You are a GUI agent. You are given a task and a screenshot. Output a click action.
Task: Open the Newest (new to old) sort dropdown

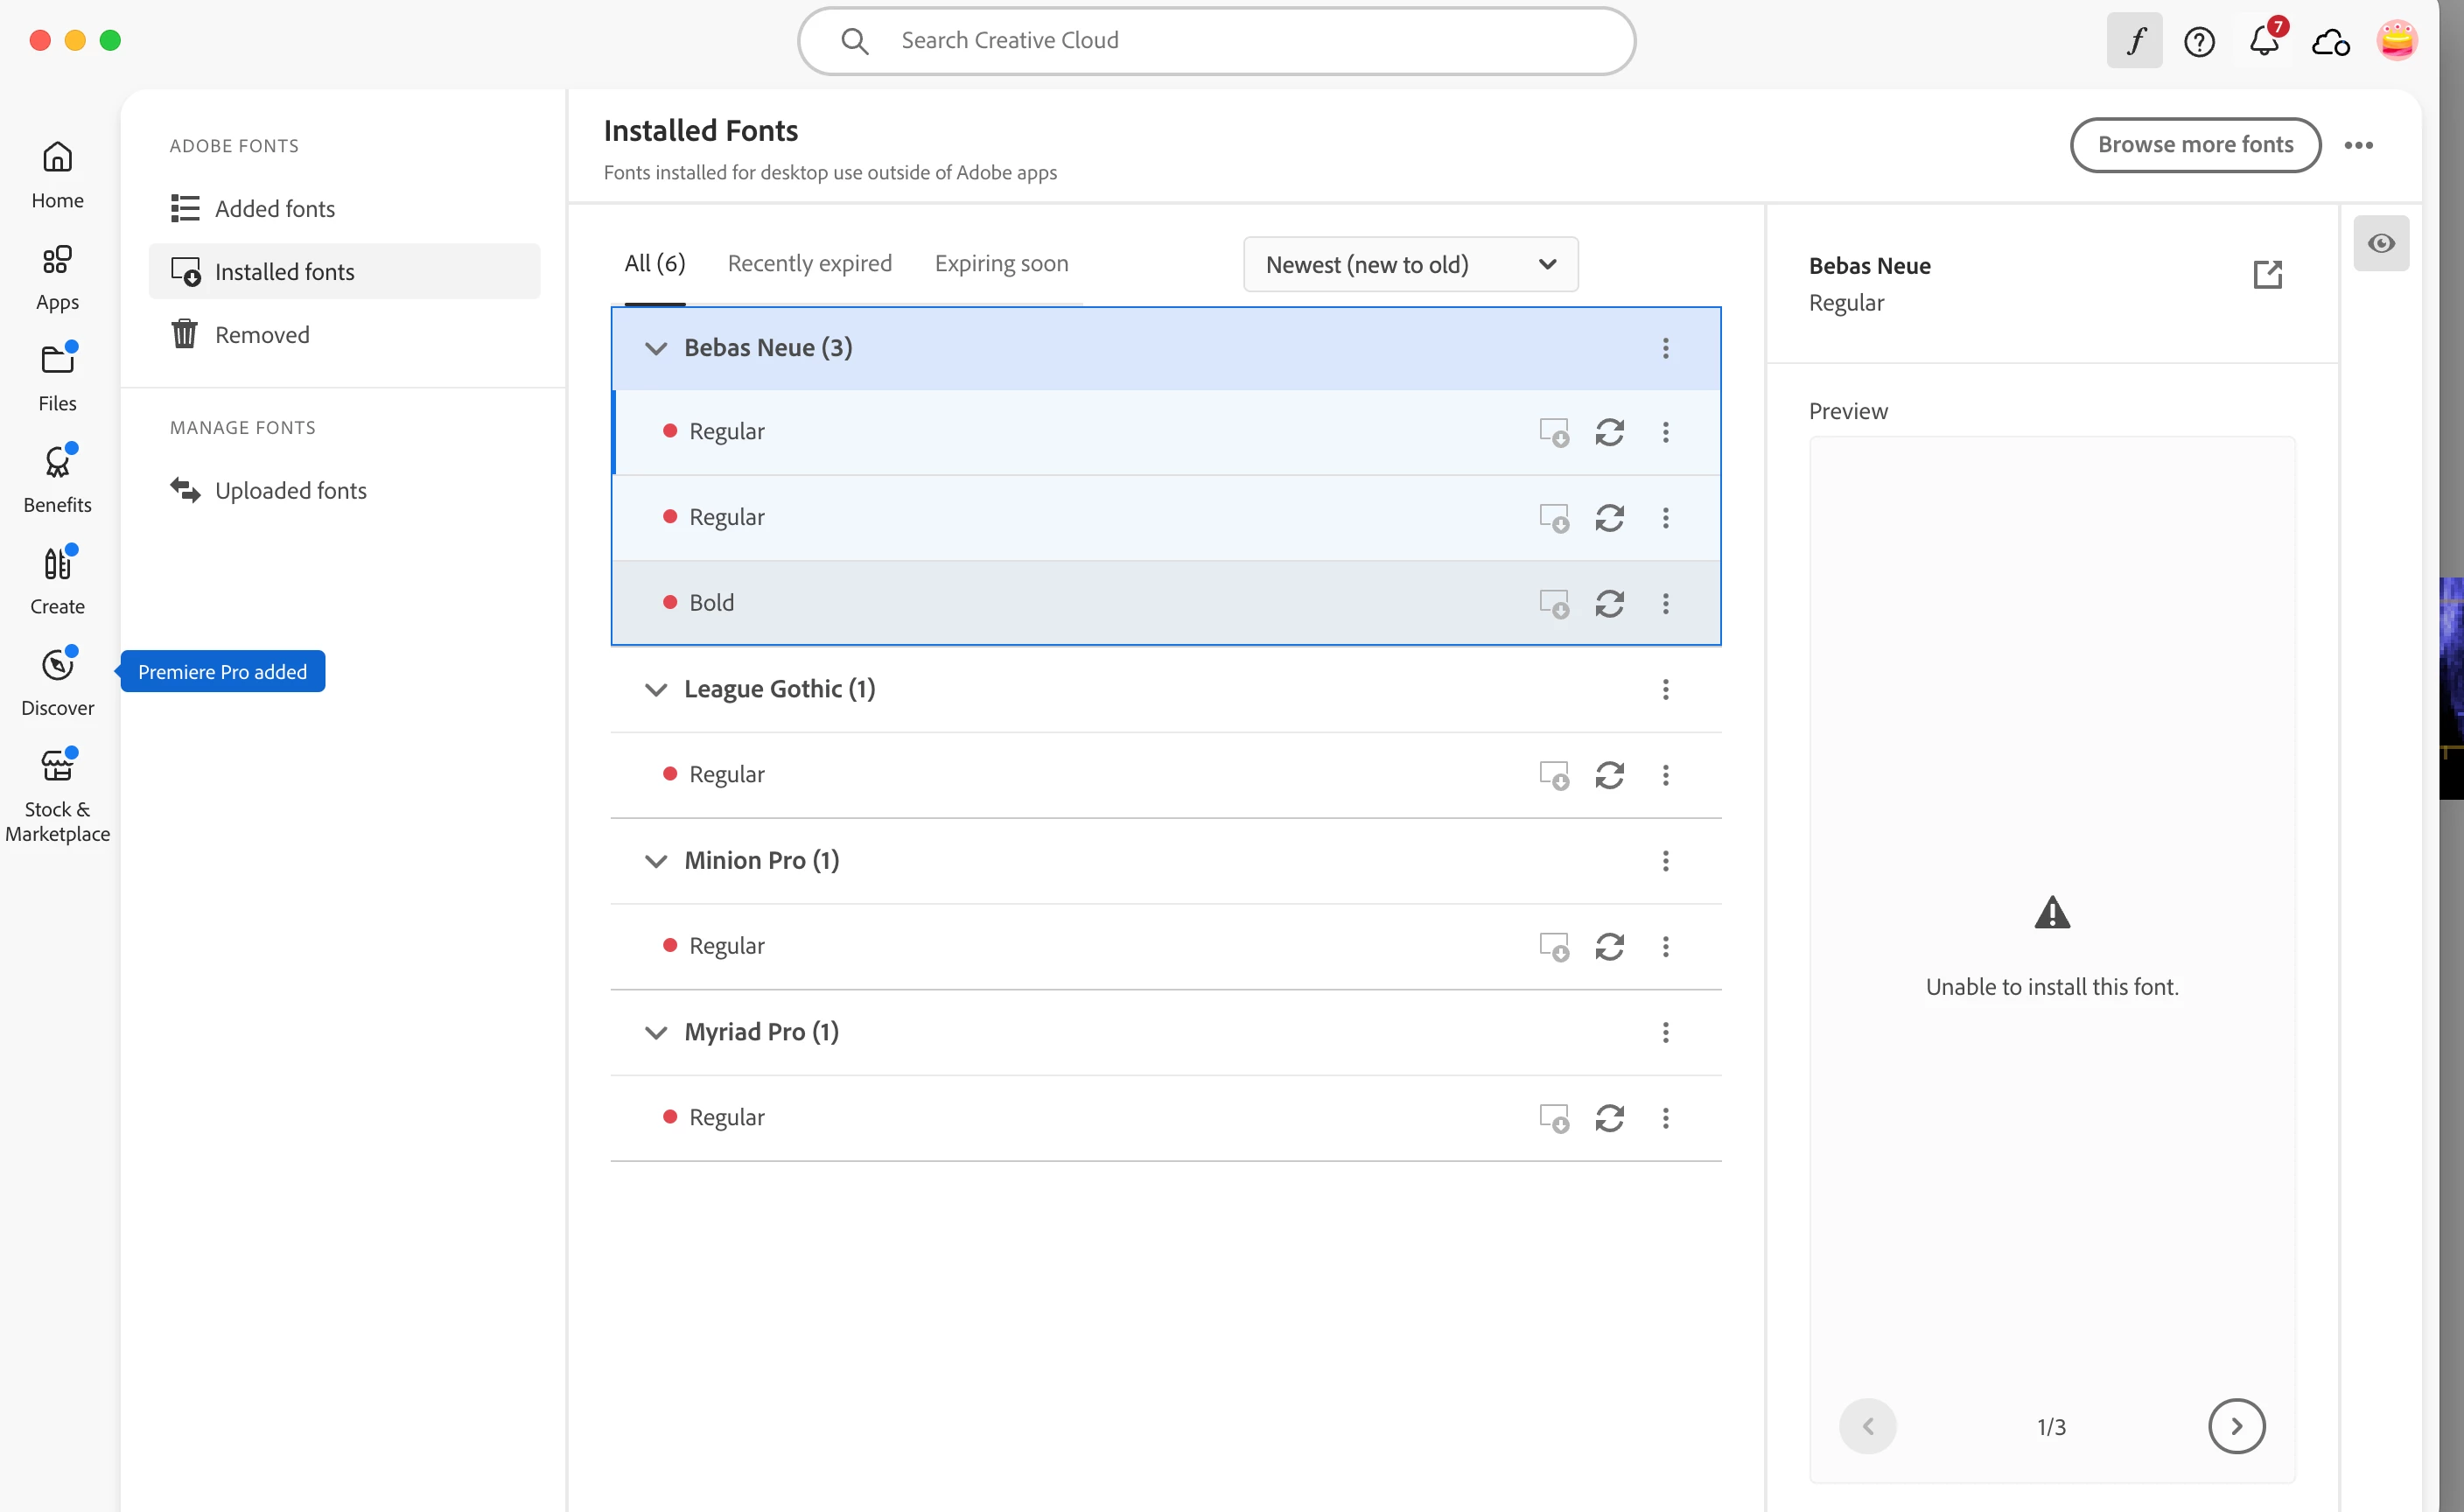tap(1410, 265)
